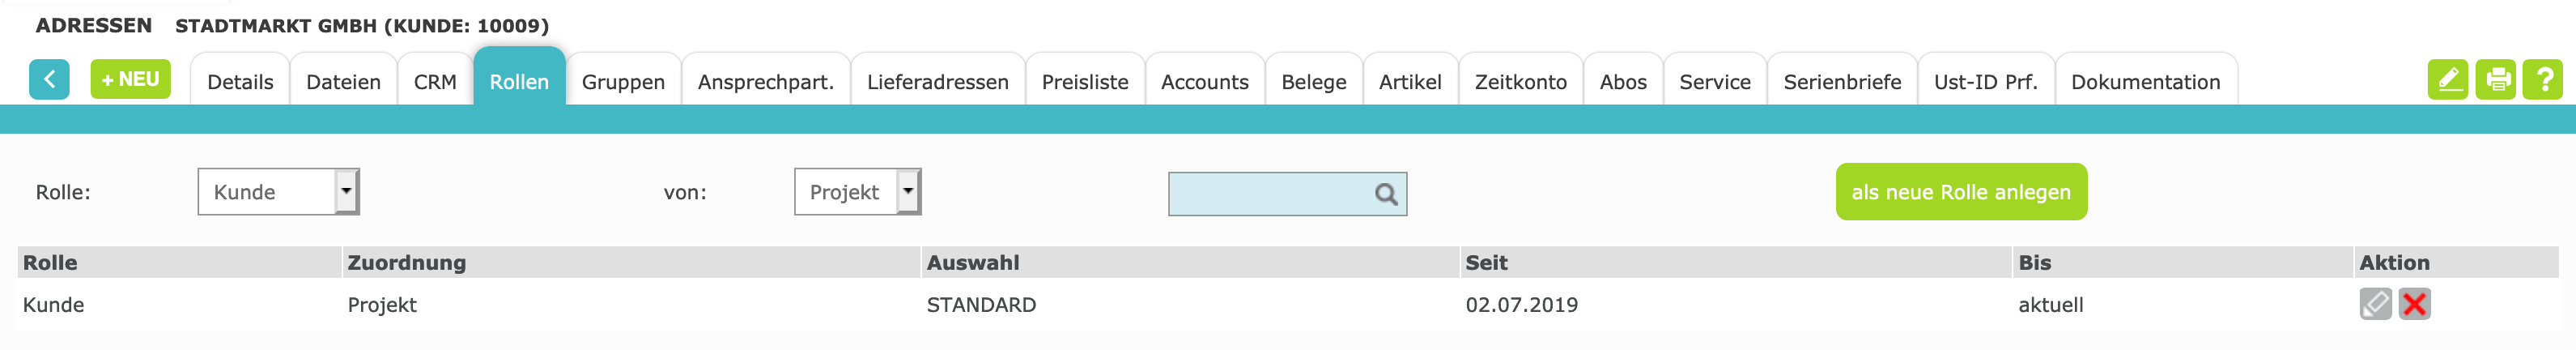Click the back arrow icon
The height and width of the screenshot is (350, 2576).
[49, 79]
